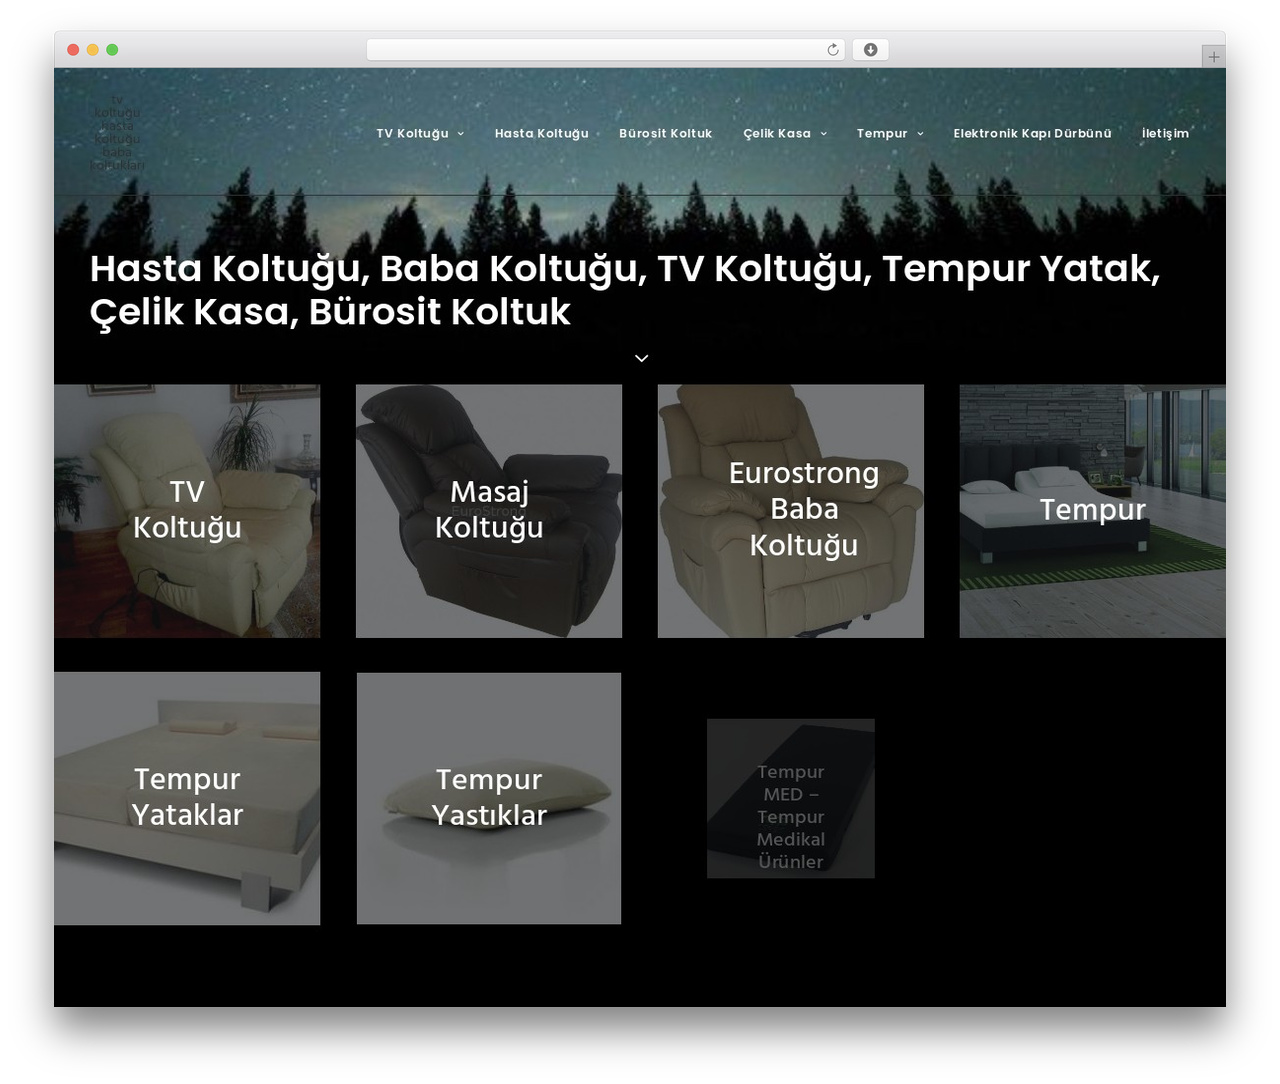The height and width of the screenshot is (1084, 1280).
Task: Click the browser download icon button
Action: pos(870,50)
